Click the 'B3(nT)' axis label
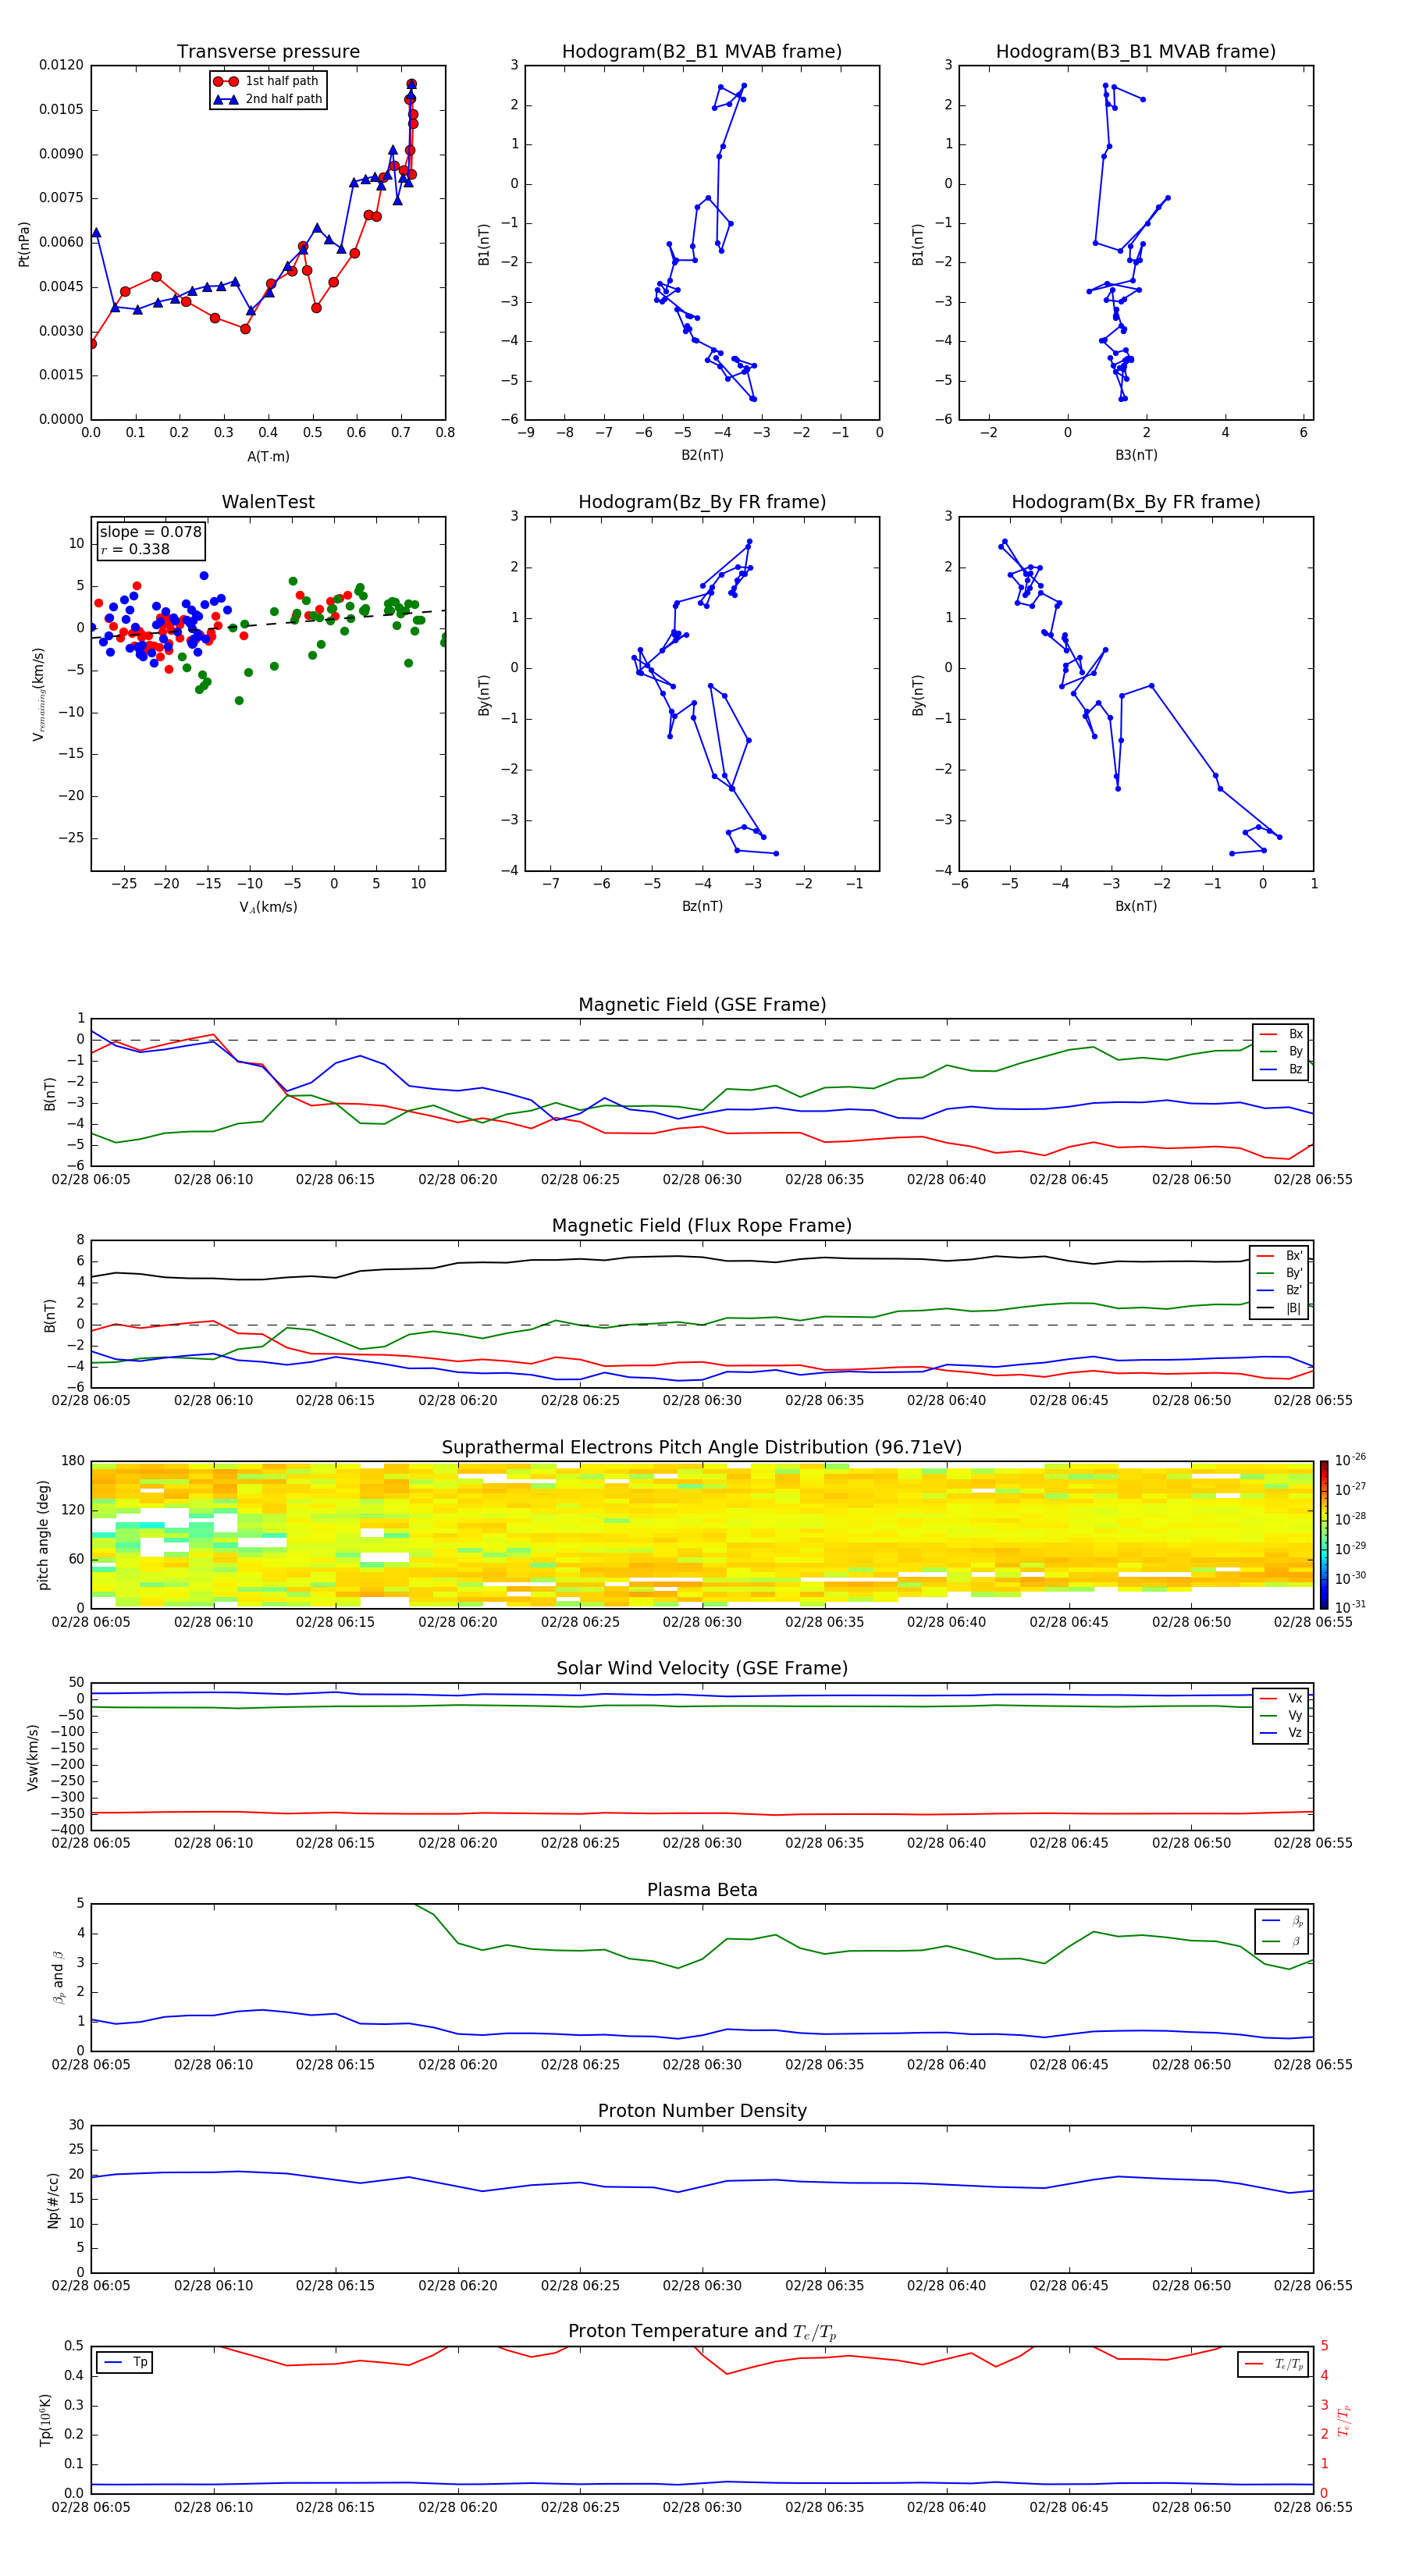1405x2576 pixels. pyautogui.click(x=1136, y=455)
